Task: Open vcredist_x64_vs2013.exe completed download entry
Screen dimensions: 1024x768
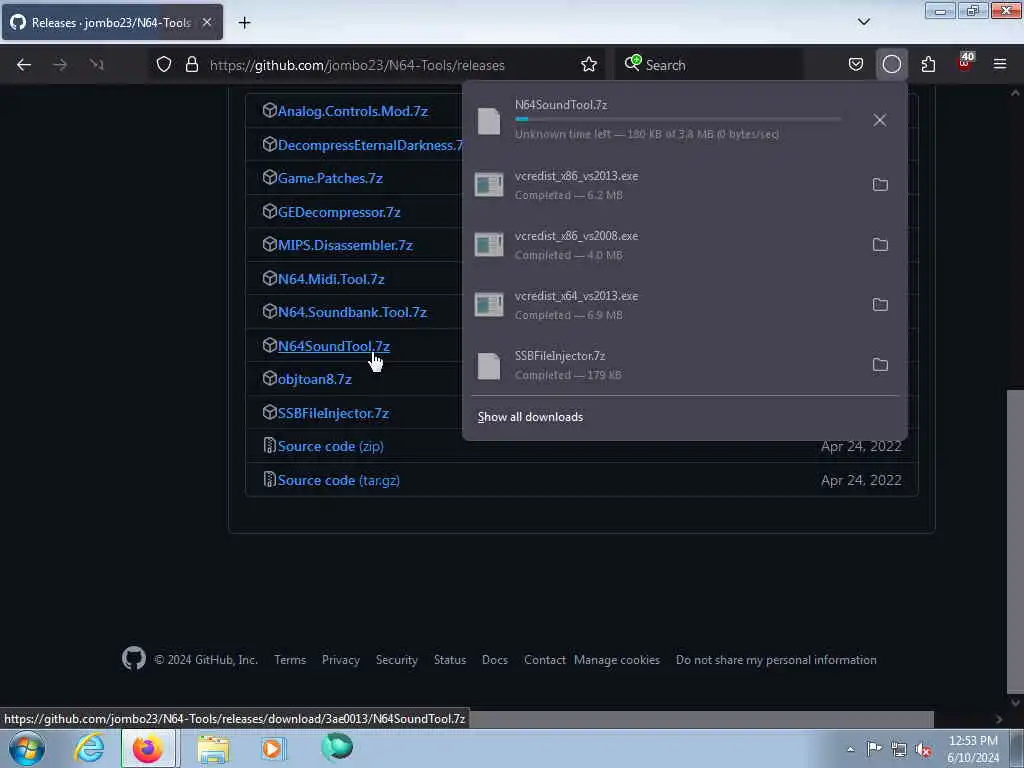Action: tap(666, 305)
